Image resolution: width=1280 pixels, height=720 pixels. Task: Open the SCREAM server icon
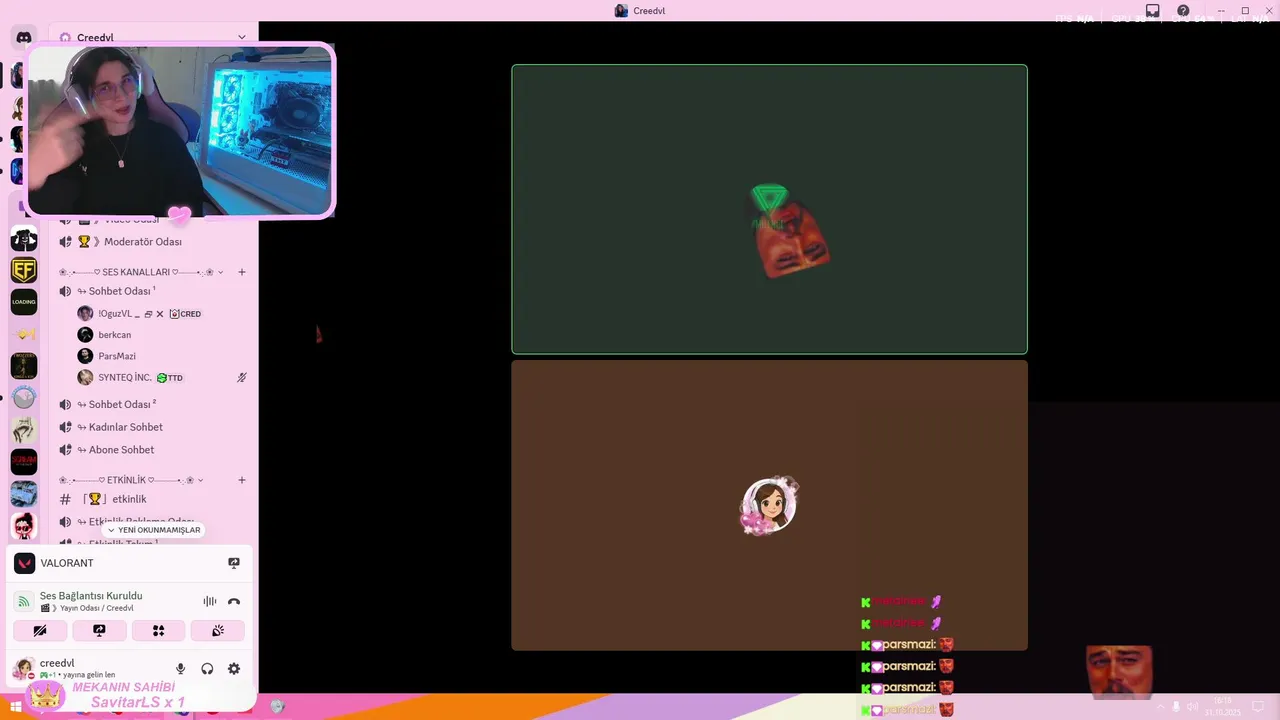(24, 462)
